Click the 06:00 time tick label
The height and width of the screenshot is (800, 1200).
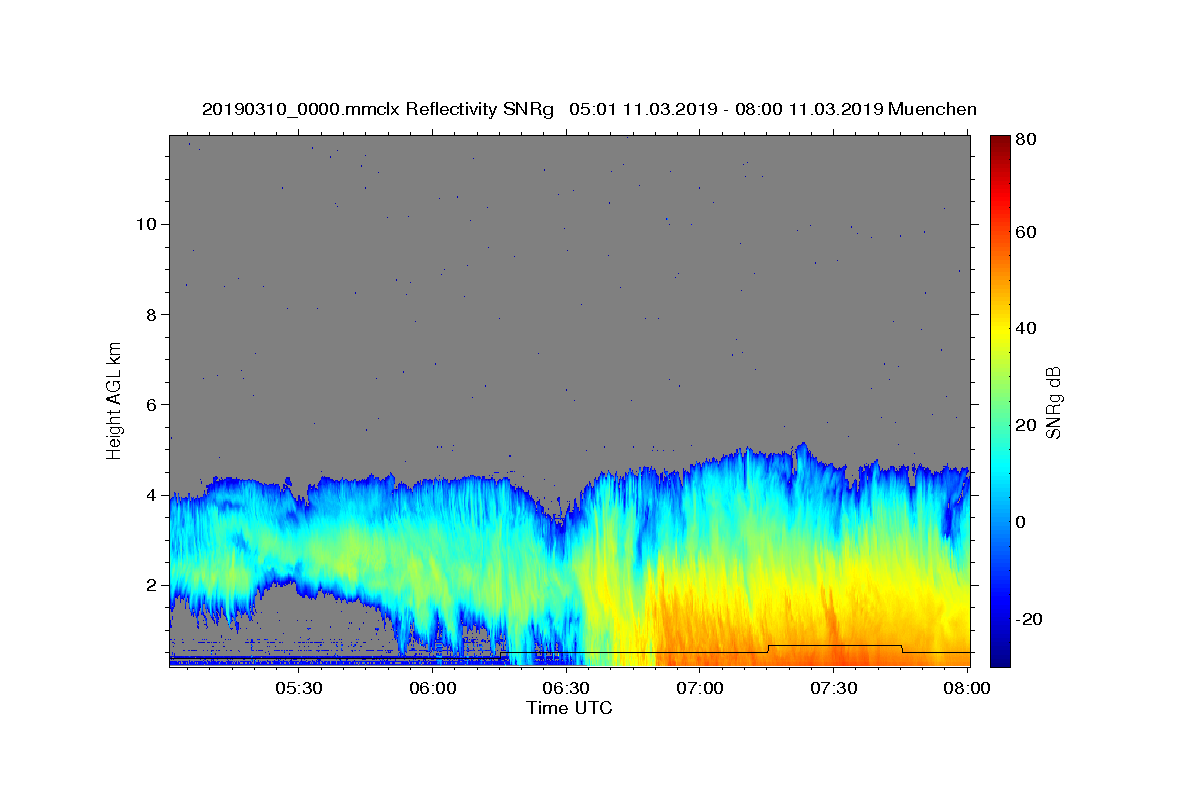click(433, 688)
